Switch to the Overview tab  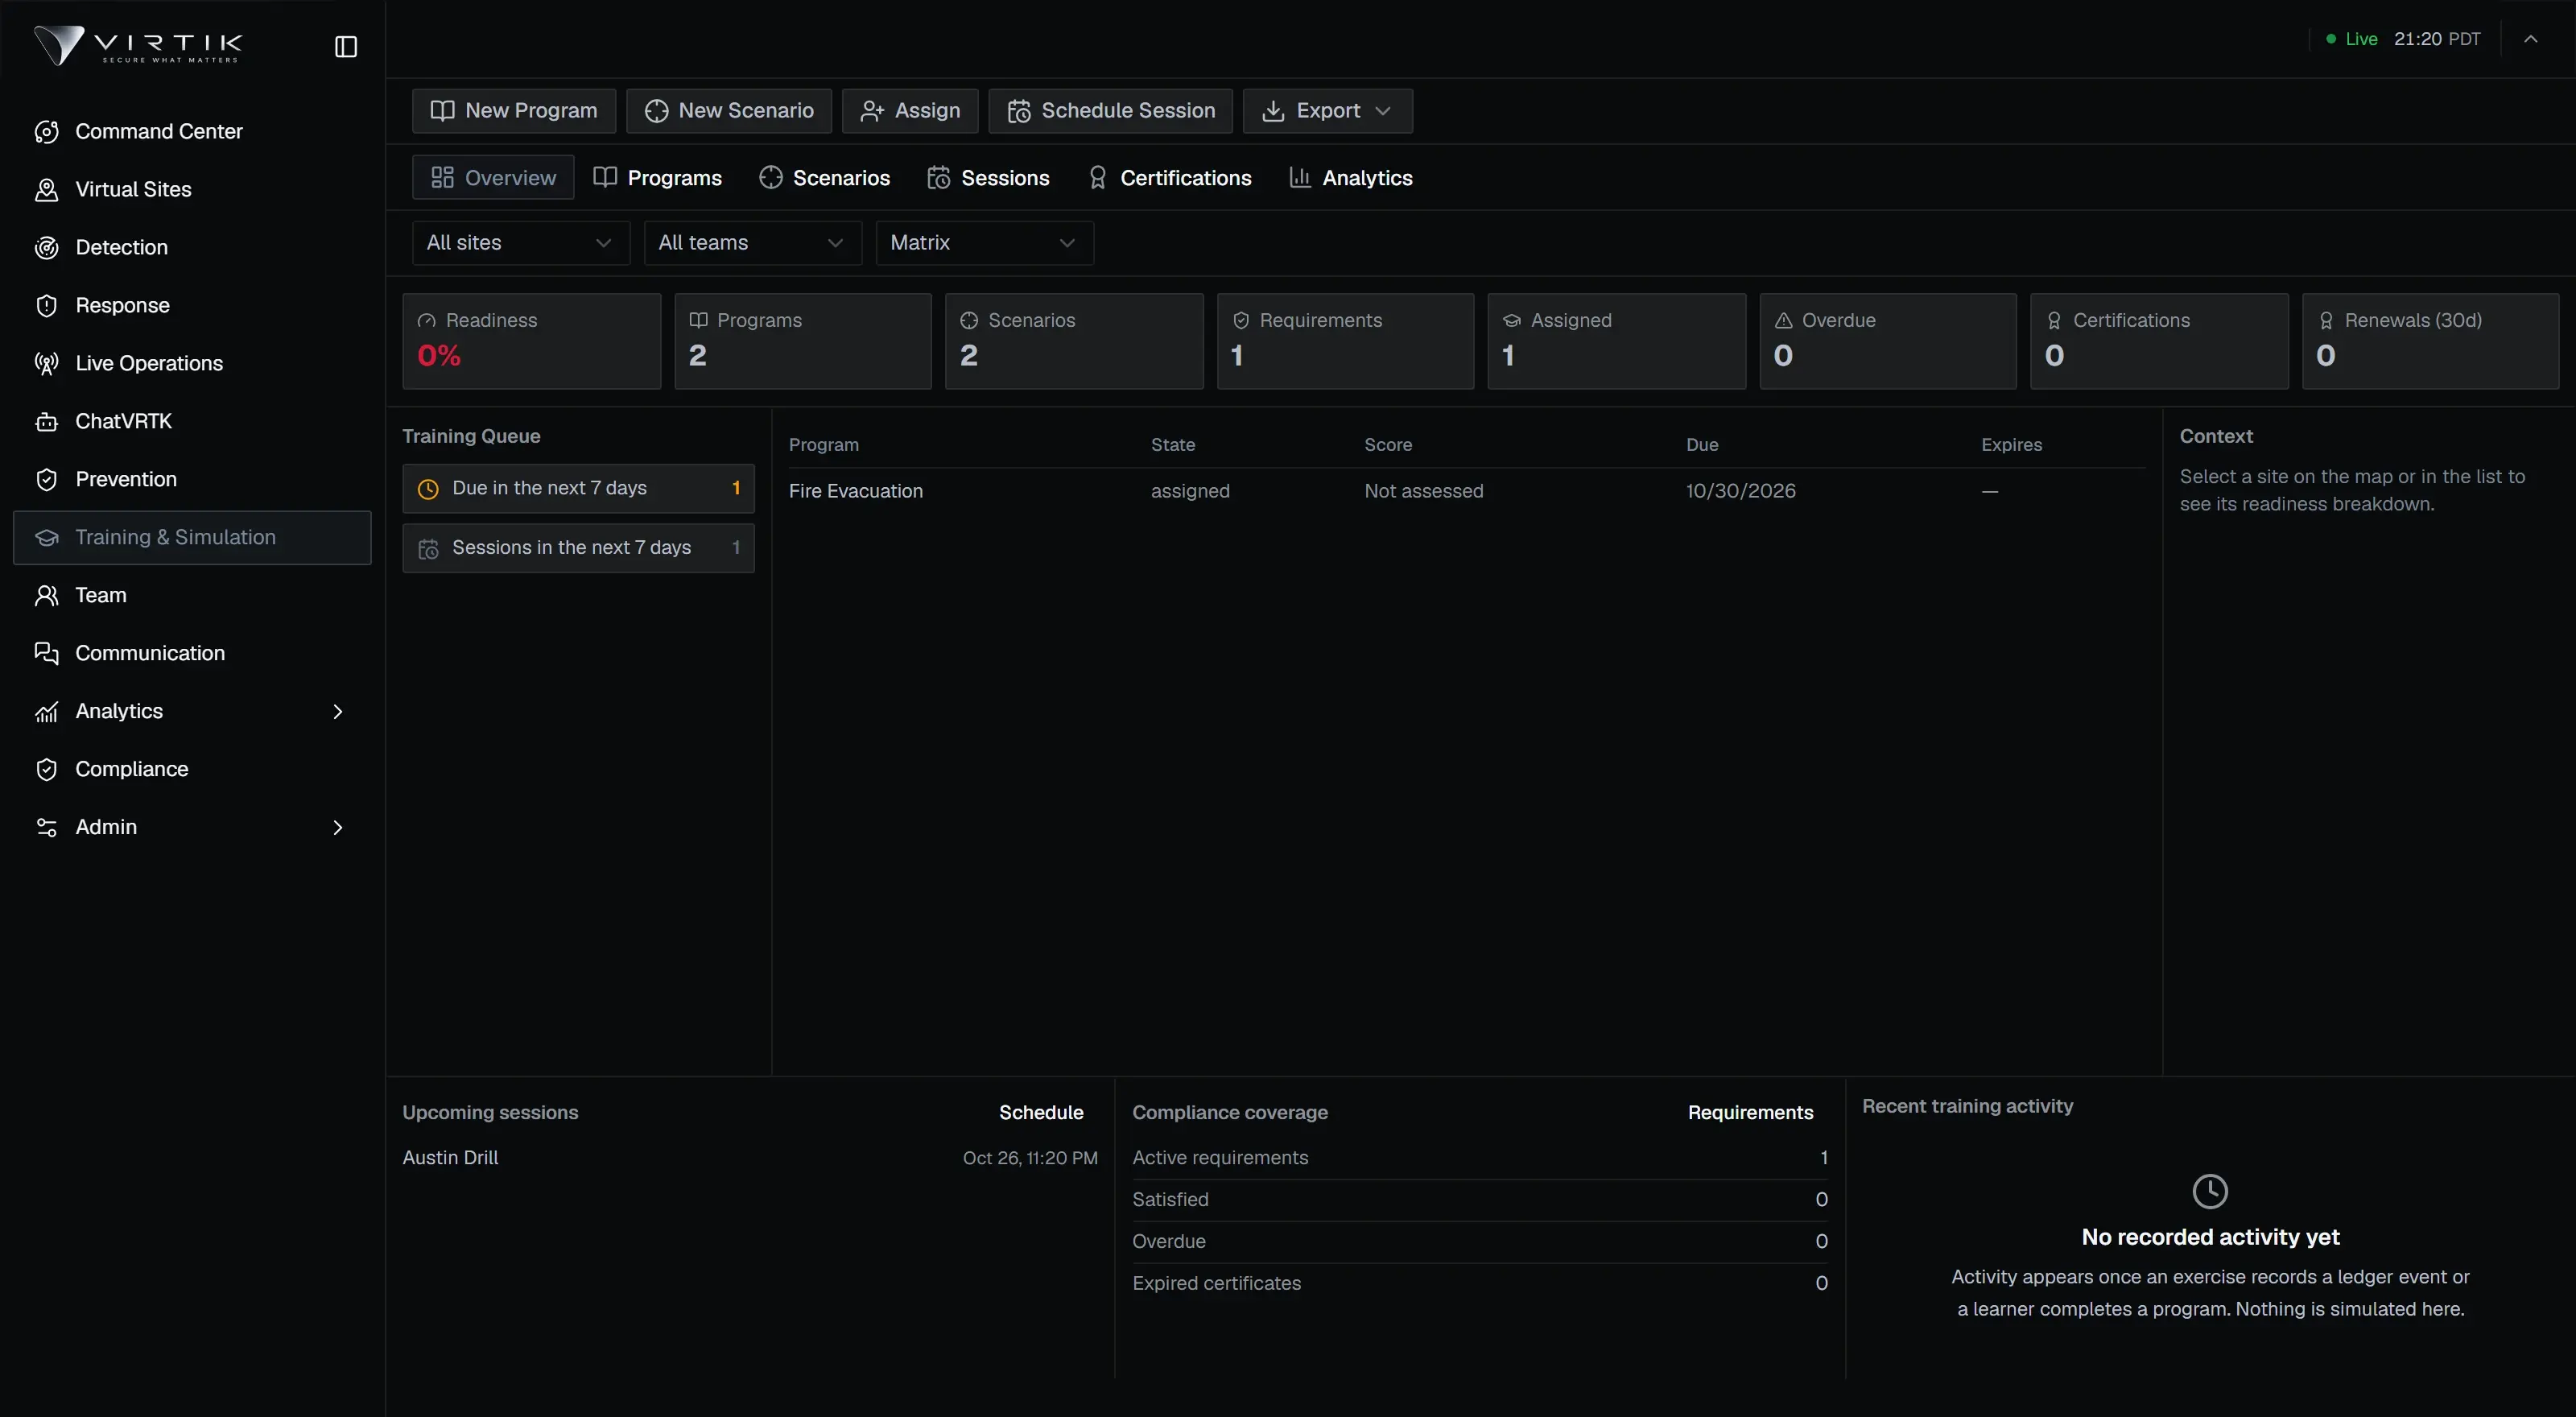493,178
